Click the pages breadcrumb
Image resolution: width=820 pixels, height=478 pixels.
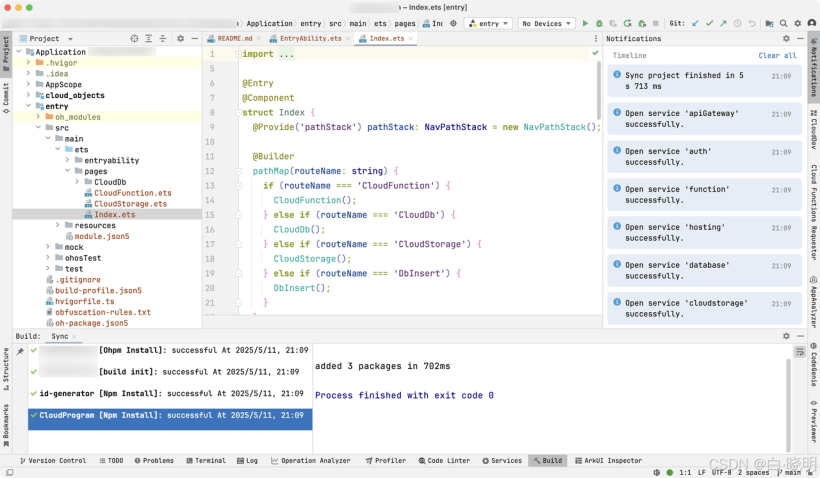405,24
